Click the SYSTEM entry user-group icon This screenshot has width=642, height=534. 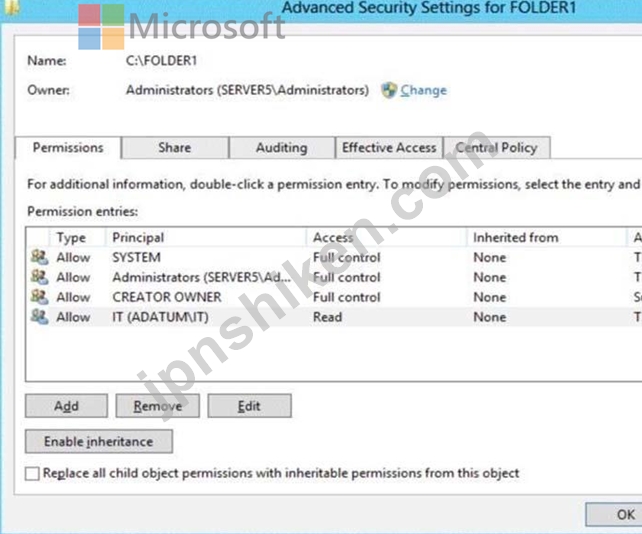point(40,257)
